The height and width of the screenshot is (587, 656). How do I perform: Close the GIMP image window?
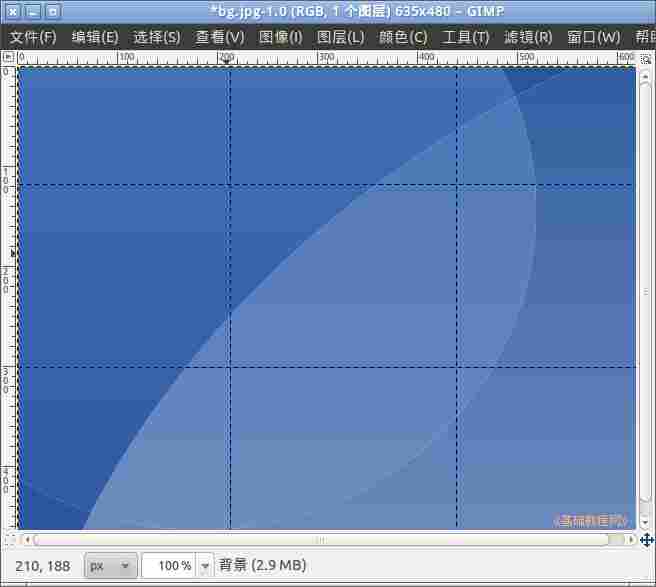(13, 11)
